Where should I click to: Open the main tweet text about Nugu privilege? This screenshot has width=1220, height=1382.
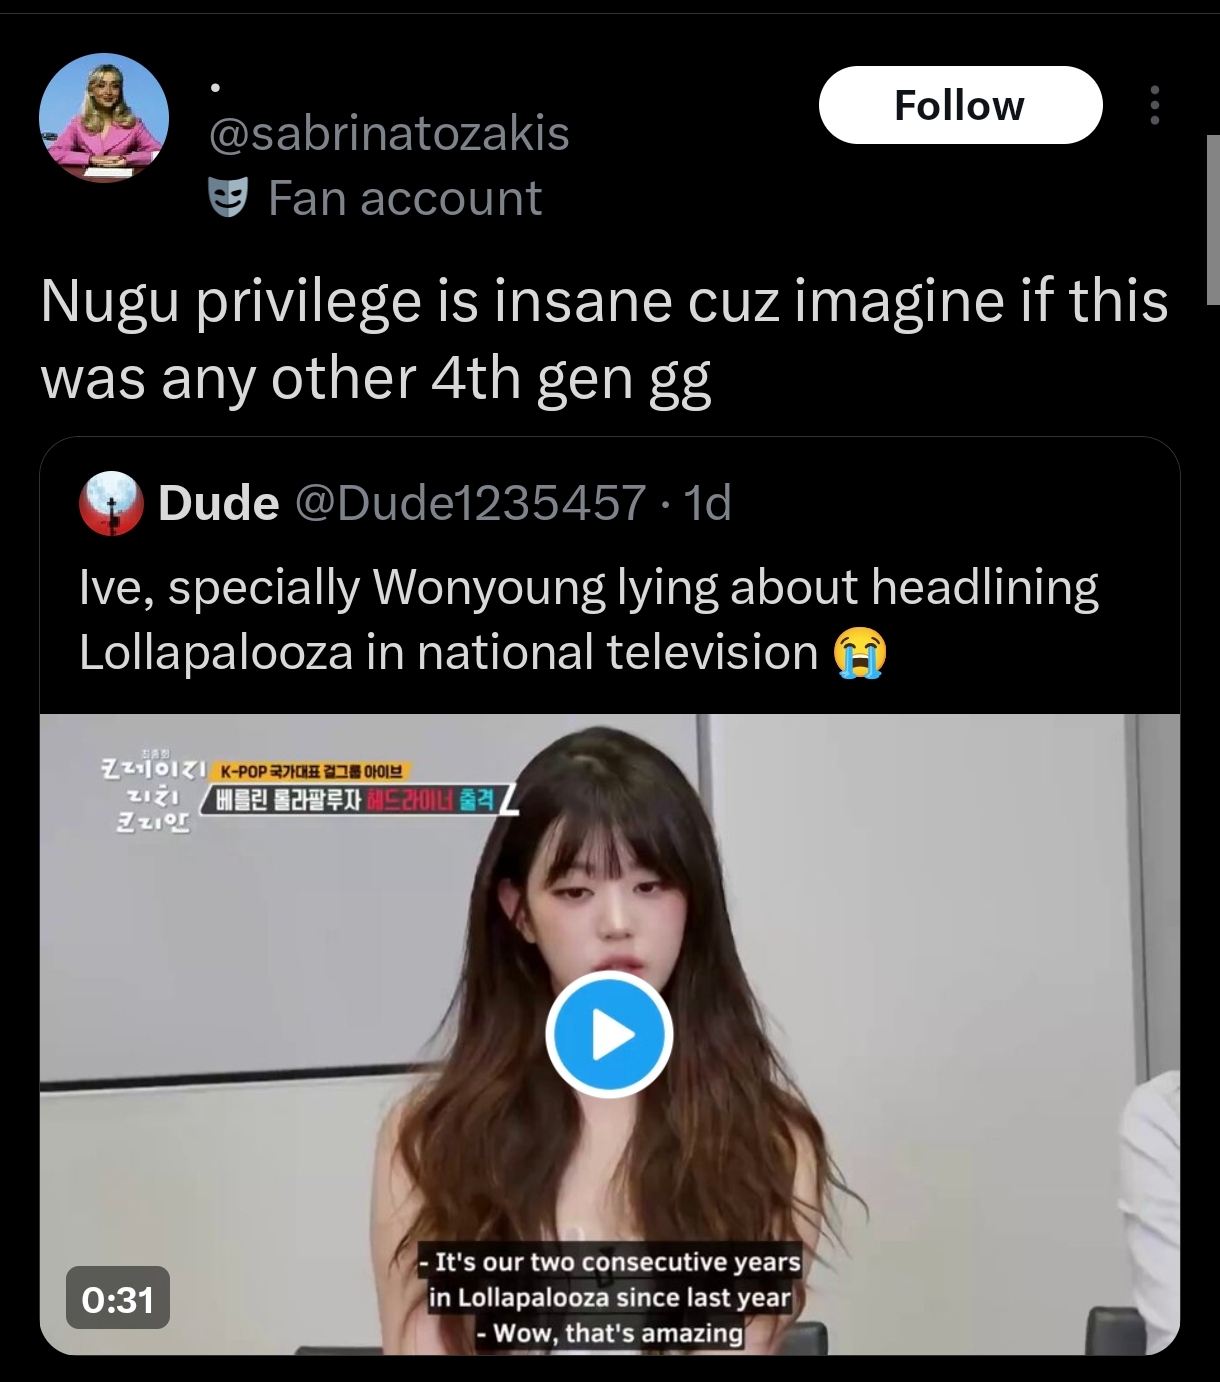604,340
